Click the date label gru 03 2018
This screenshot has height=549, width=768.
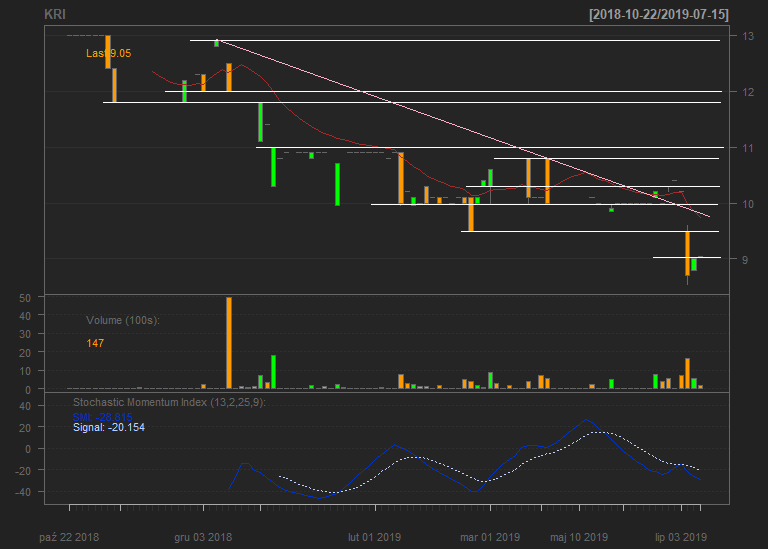tap(203, 537)
